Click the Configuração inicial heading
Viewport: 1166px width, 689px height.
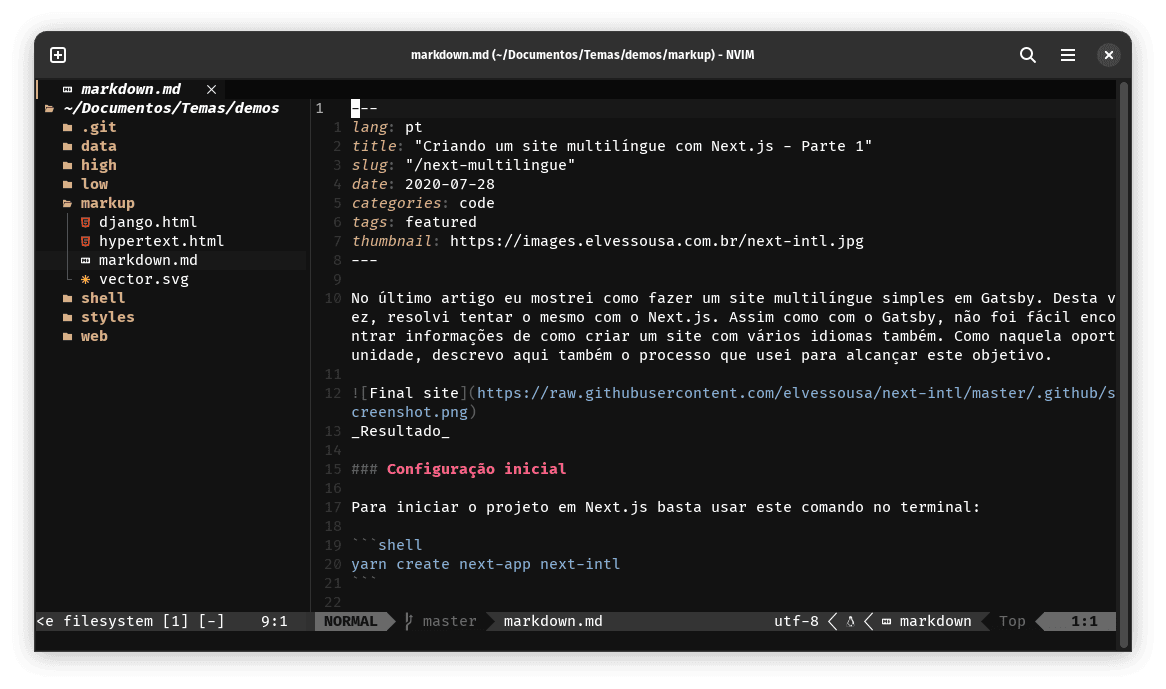pyautogui.click(x=476, y=469)
